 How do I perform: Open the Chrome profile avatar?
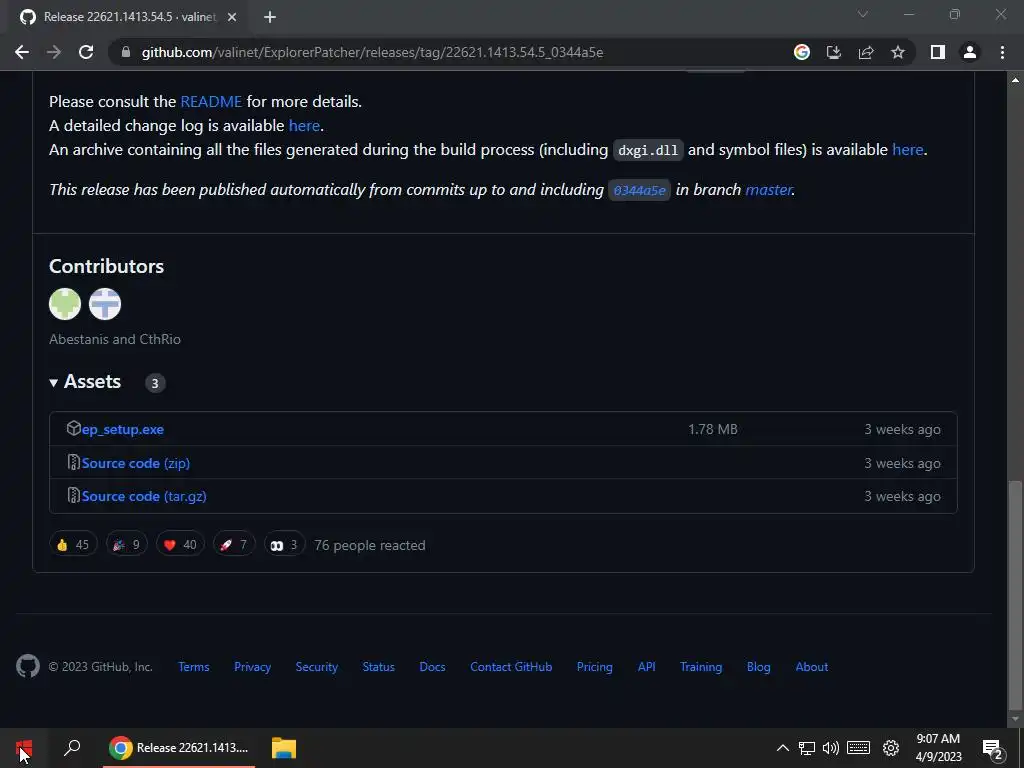(x=970, y=52)
